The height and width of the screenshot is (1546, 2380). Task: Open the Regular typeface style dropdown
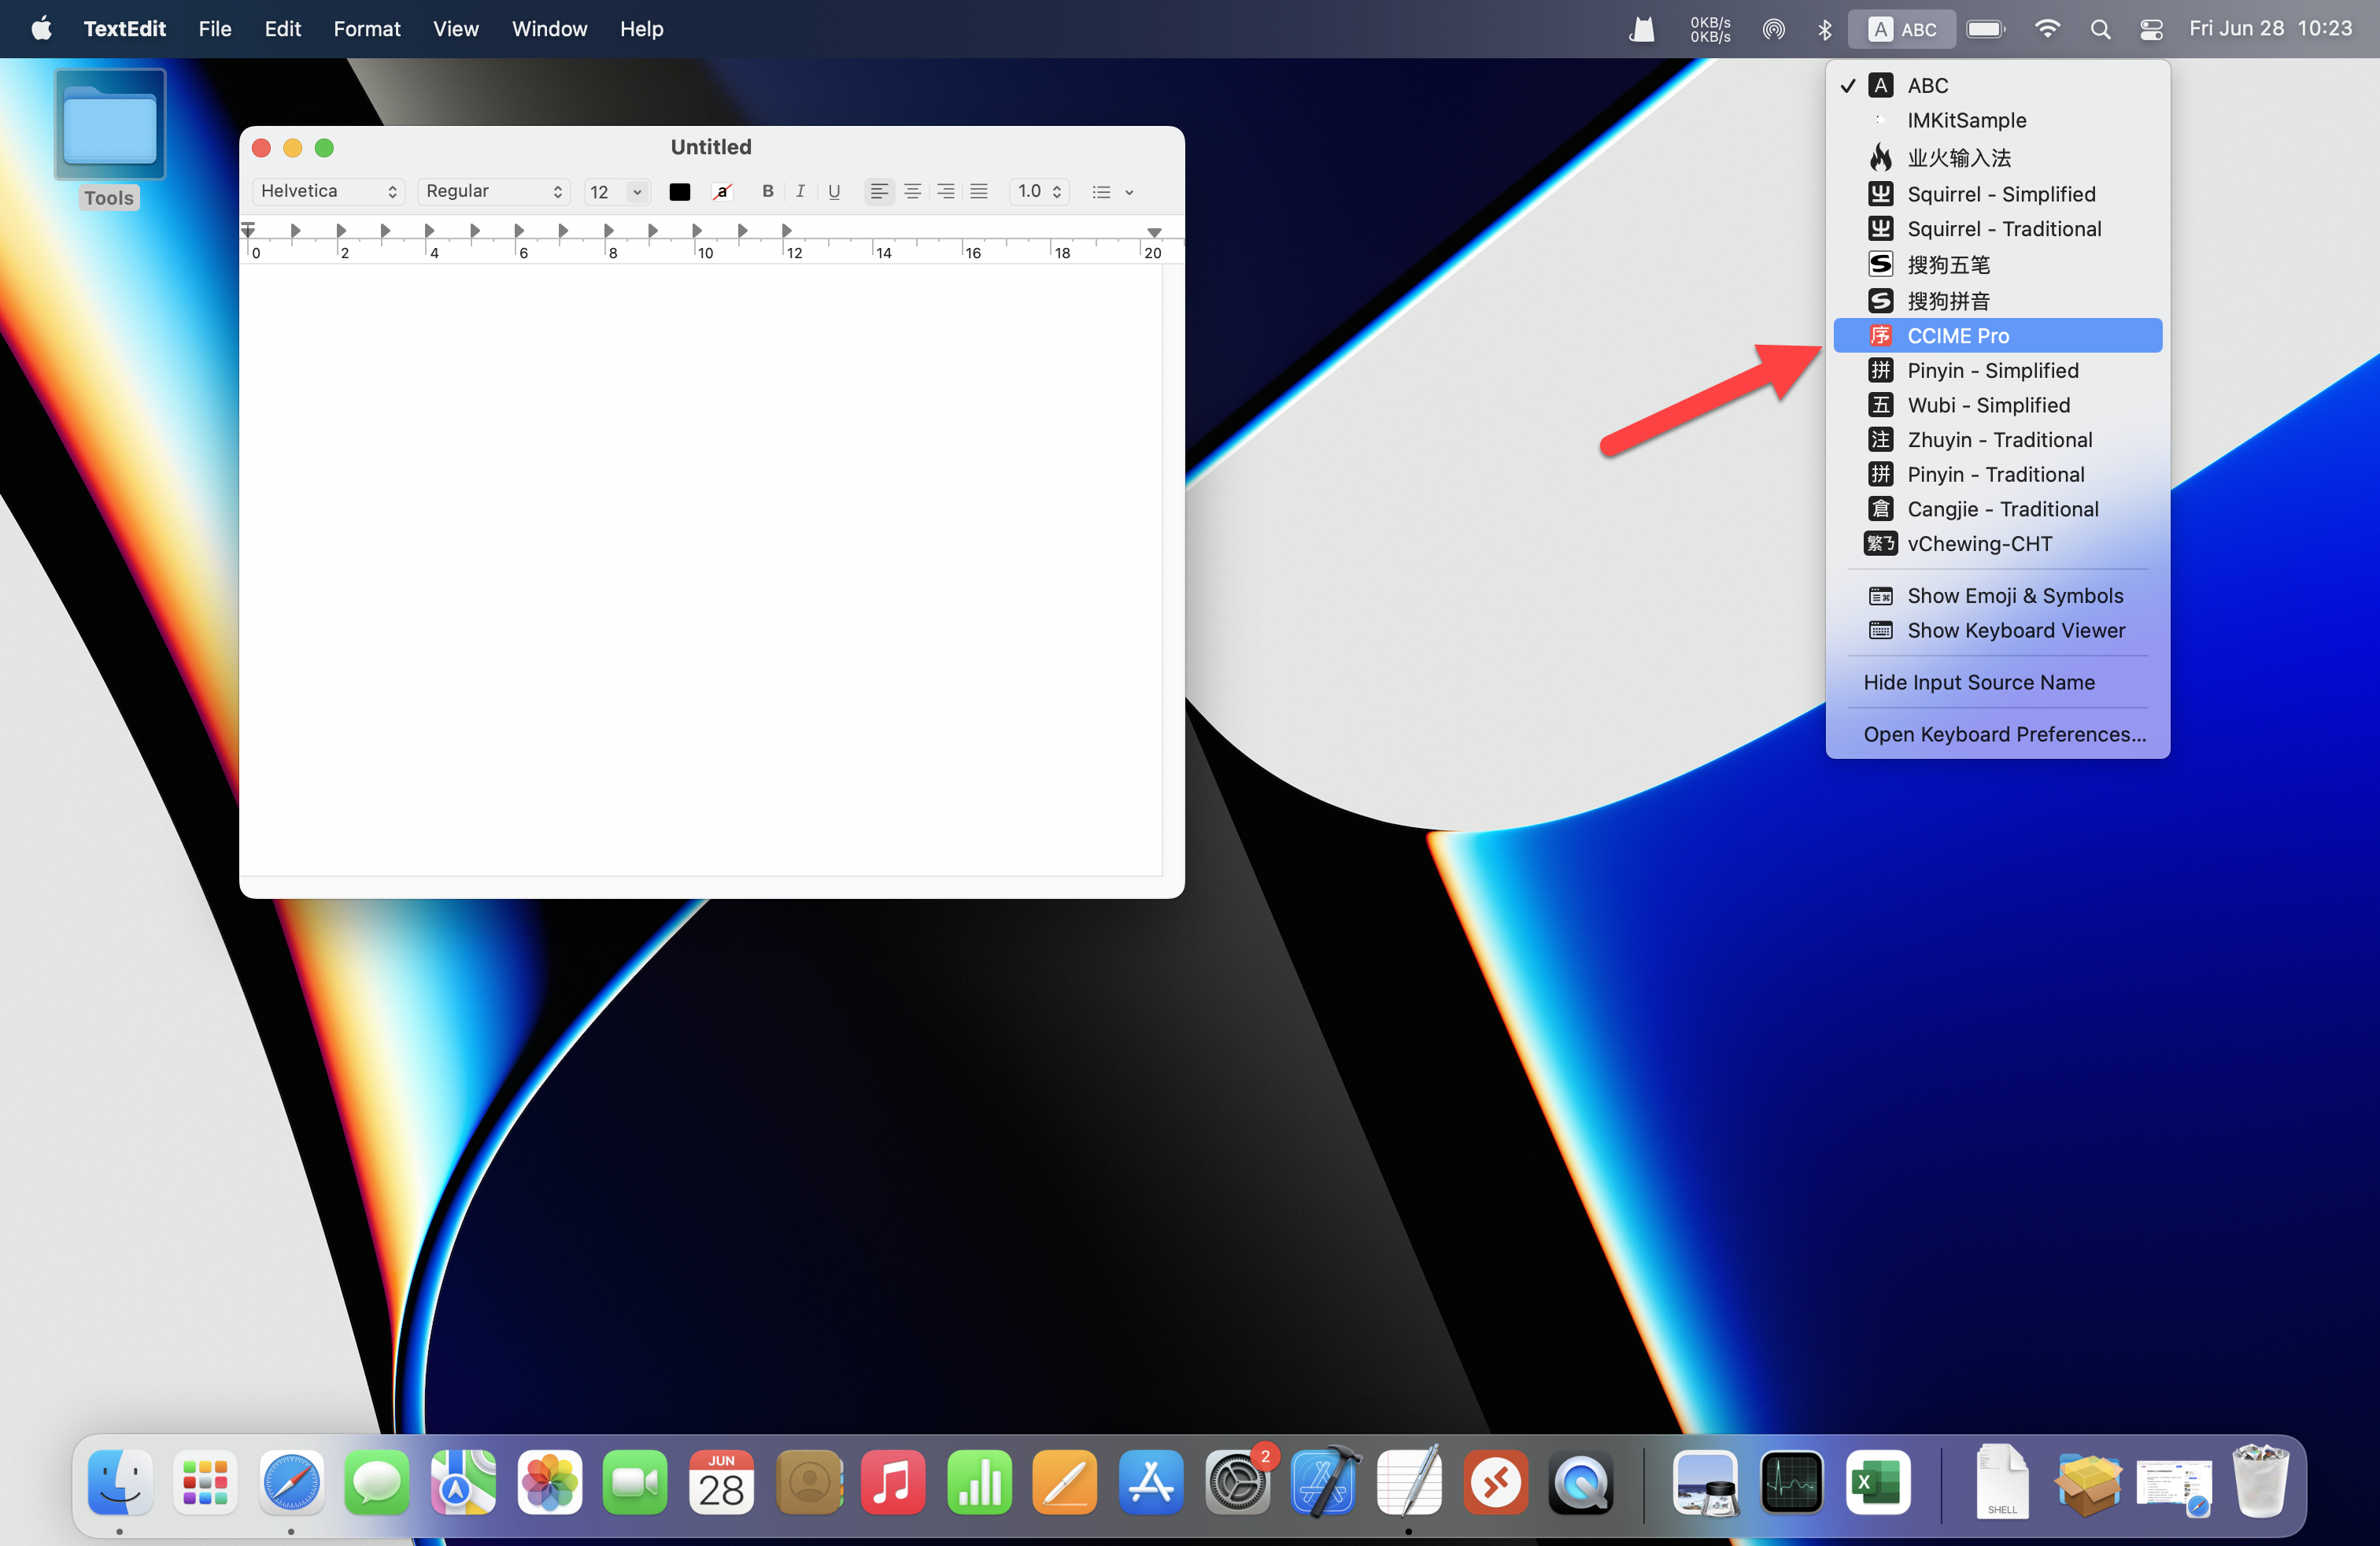pos(493,191)
